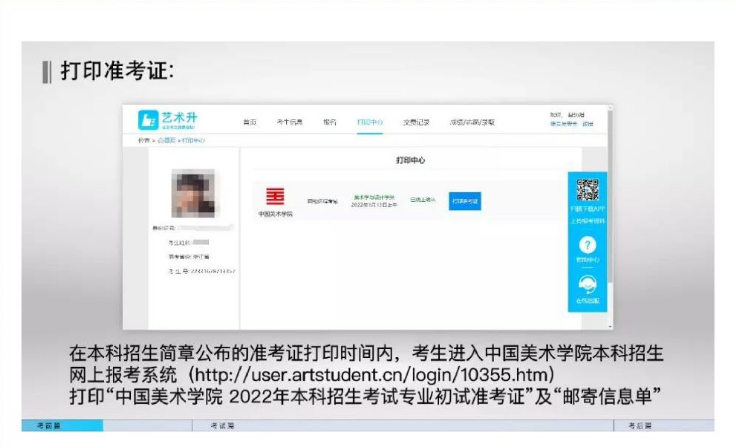Click the QR code for APP download
The height and width of the screenshot is (448, 736).
click(587, 189)
